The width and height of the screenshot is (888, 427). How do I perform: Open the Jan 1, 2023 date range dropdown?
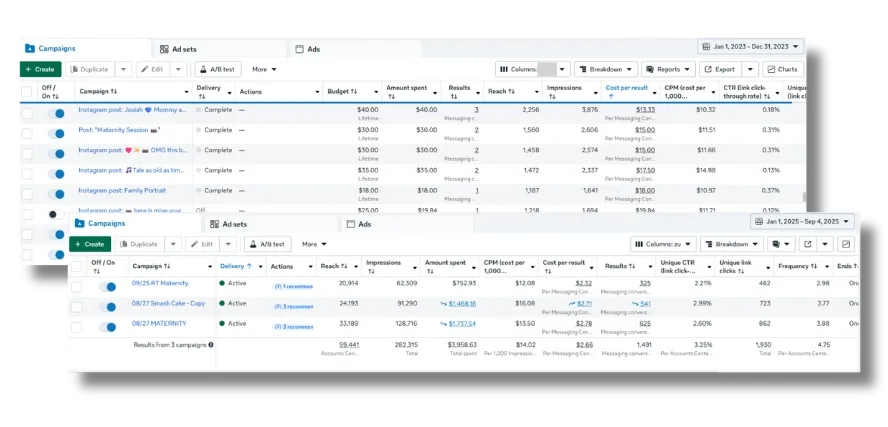tap(750, 46)
